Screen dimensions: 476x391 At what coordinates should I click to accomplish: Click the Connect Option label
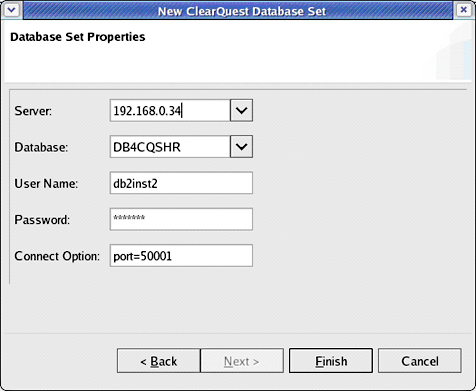[57, 256]
